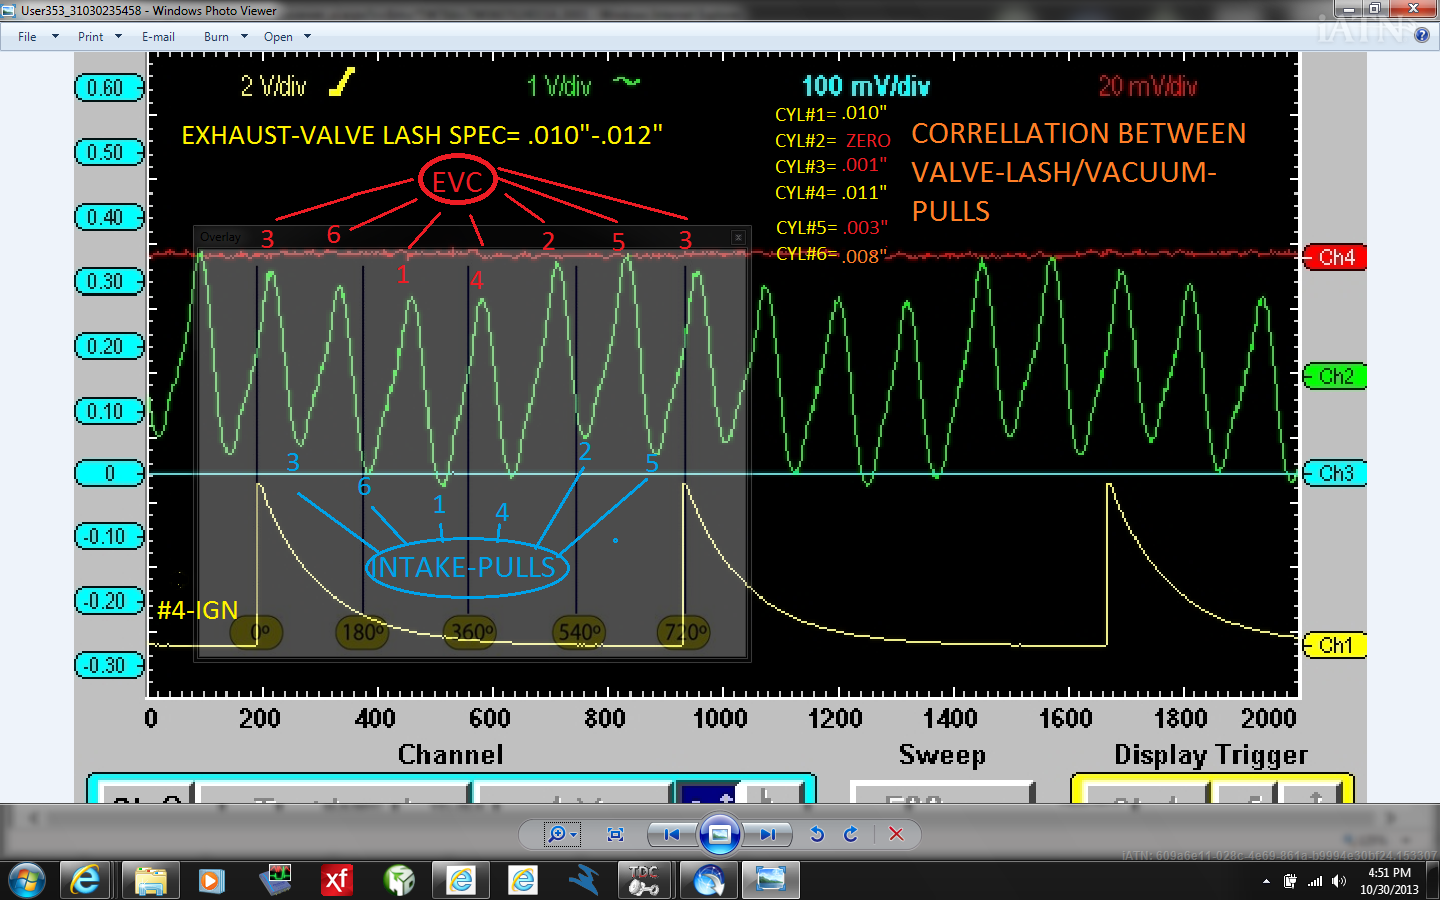Click the volume speaker tray icon
Screen dimensions: 1440x900
pyautogui.click(x=1338, y=881)
